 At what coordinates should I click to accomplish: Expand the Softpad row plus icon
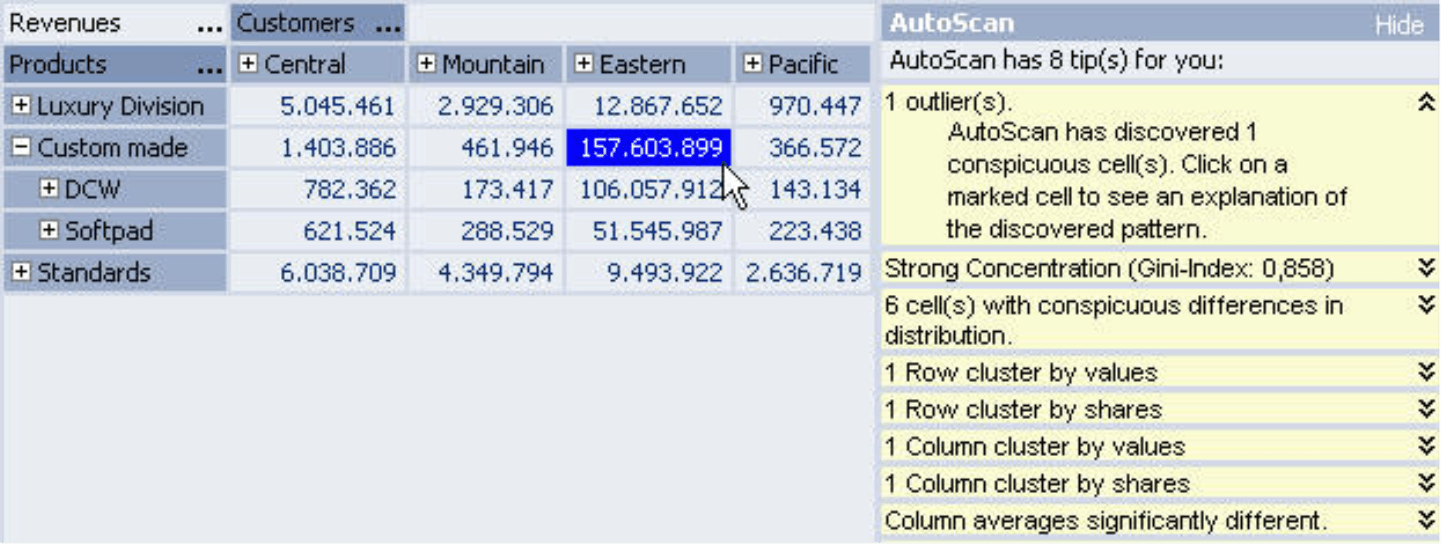click(x=49, y=231)
